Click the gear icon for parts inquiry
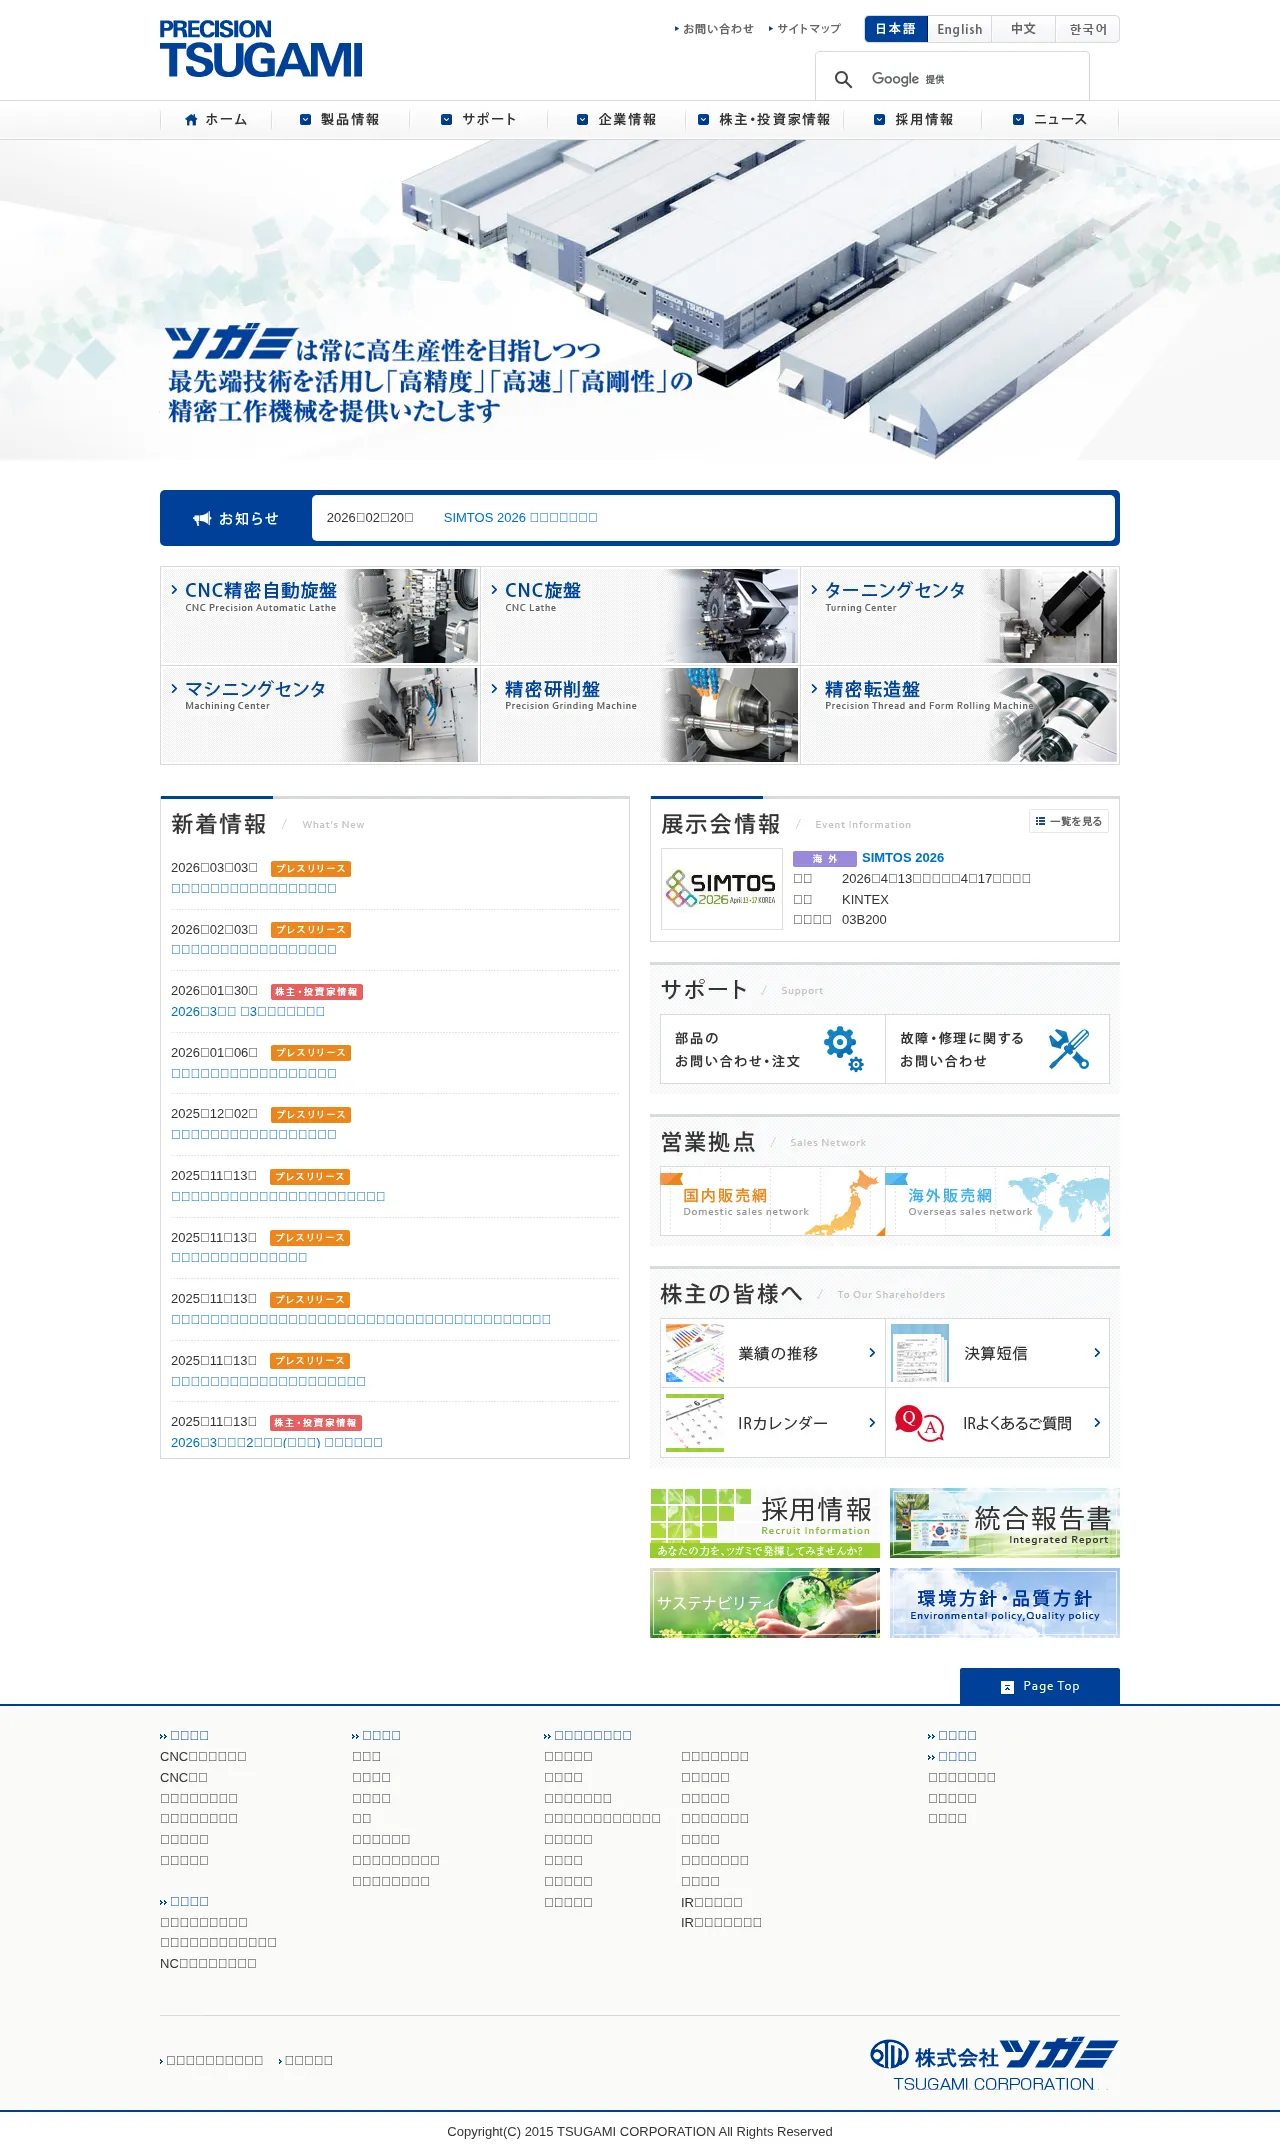Viewport: 1280px width, 2152px height. click(841, 1047)
